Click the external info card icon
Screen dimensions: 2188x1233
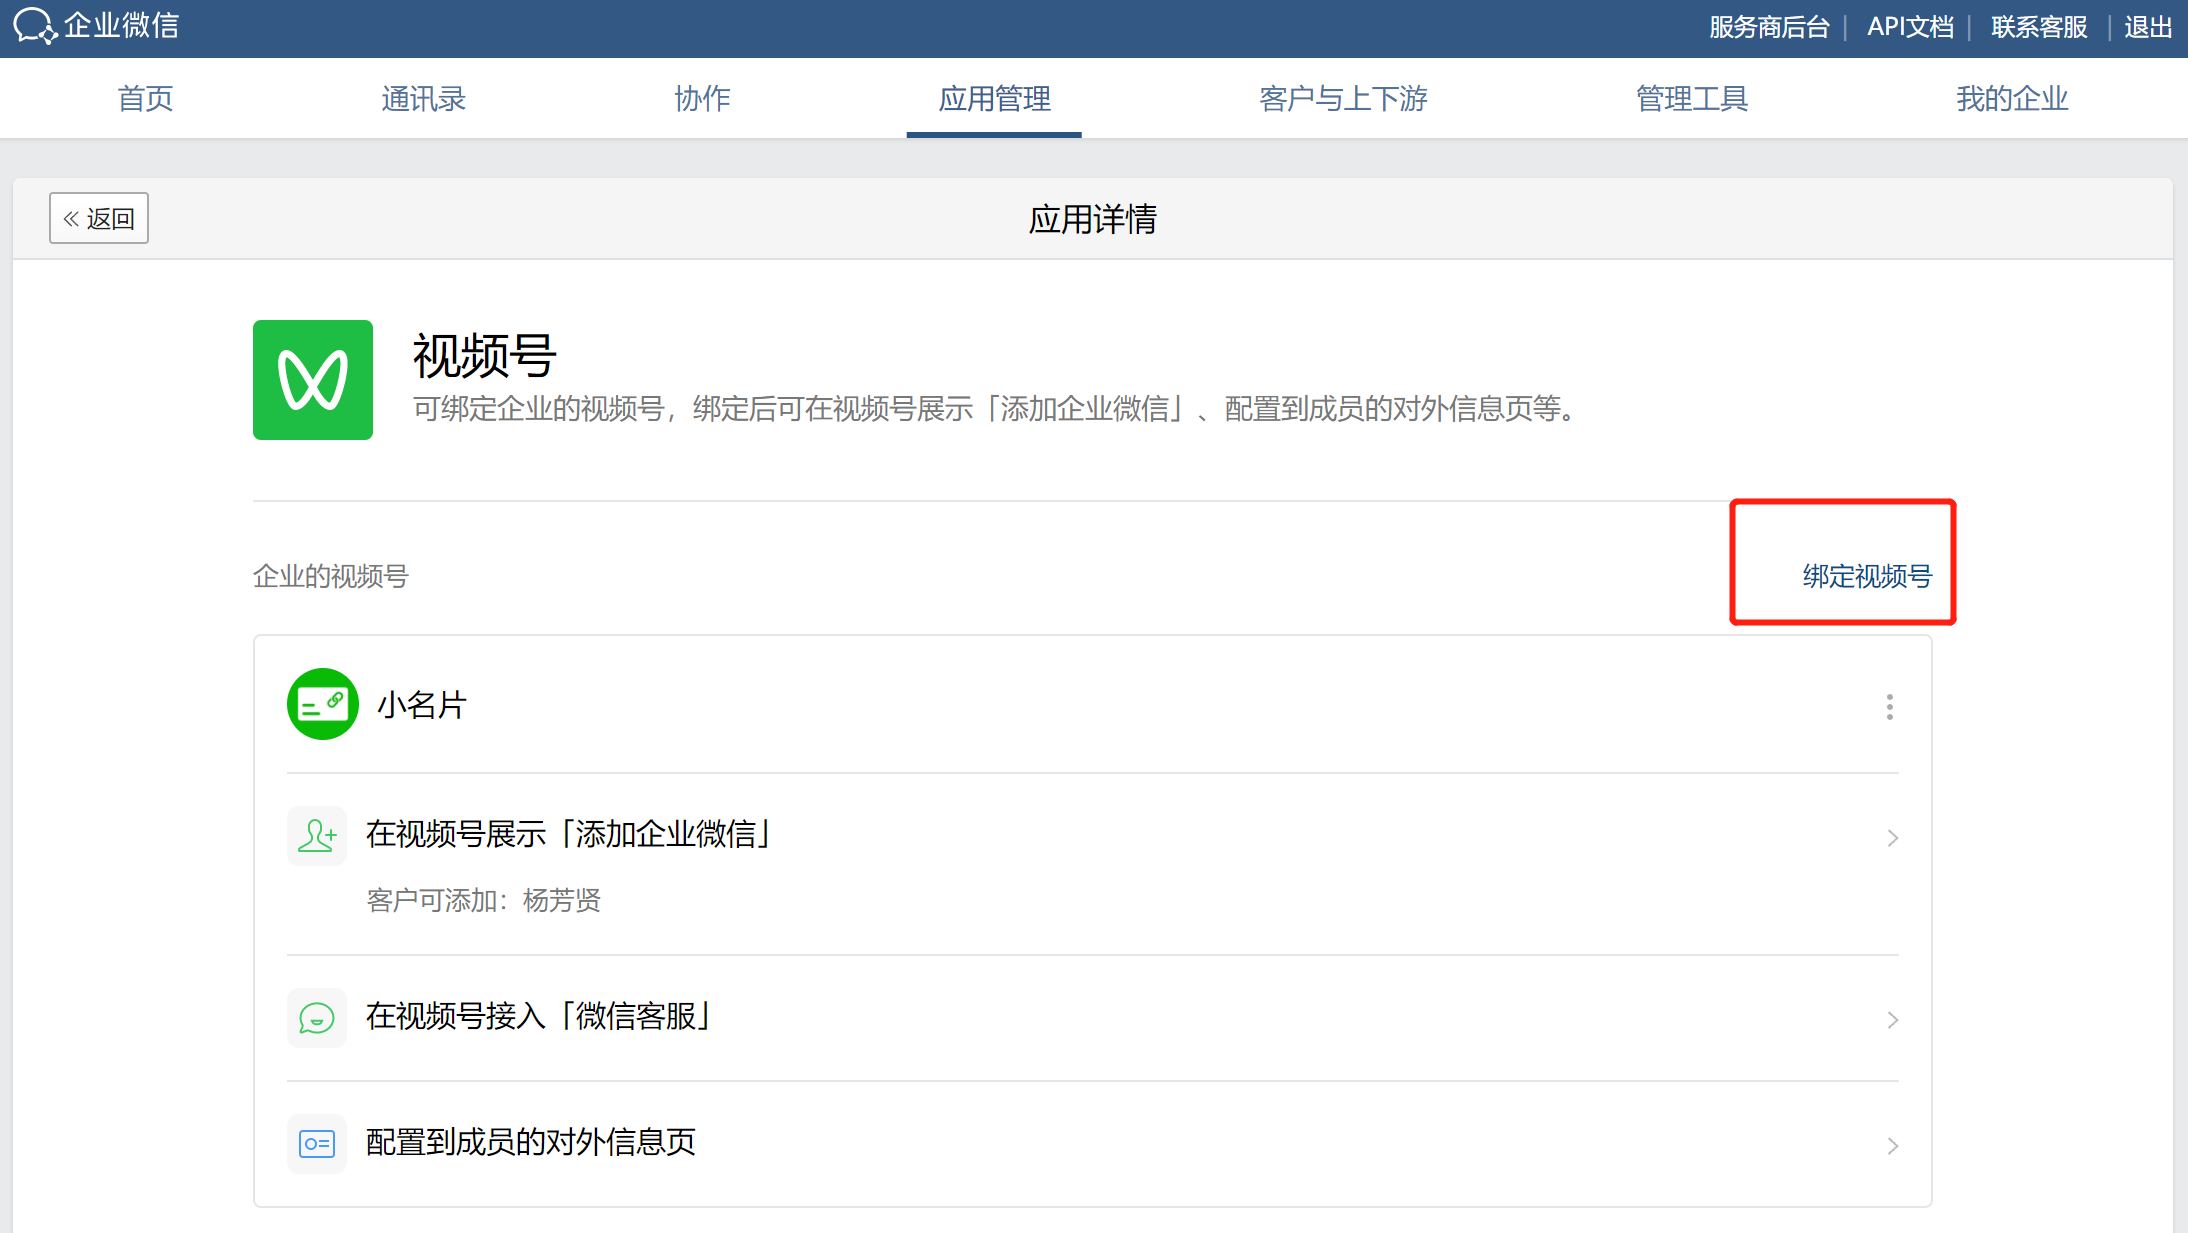coord(317,1143)
